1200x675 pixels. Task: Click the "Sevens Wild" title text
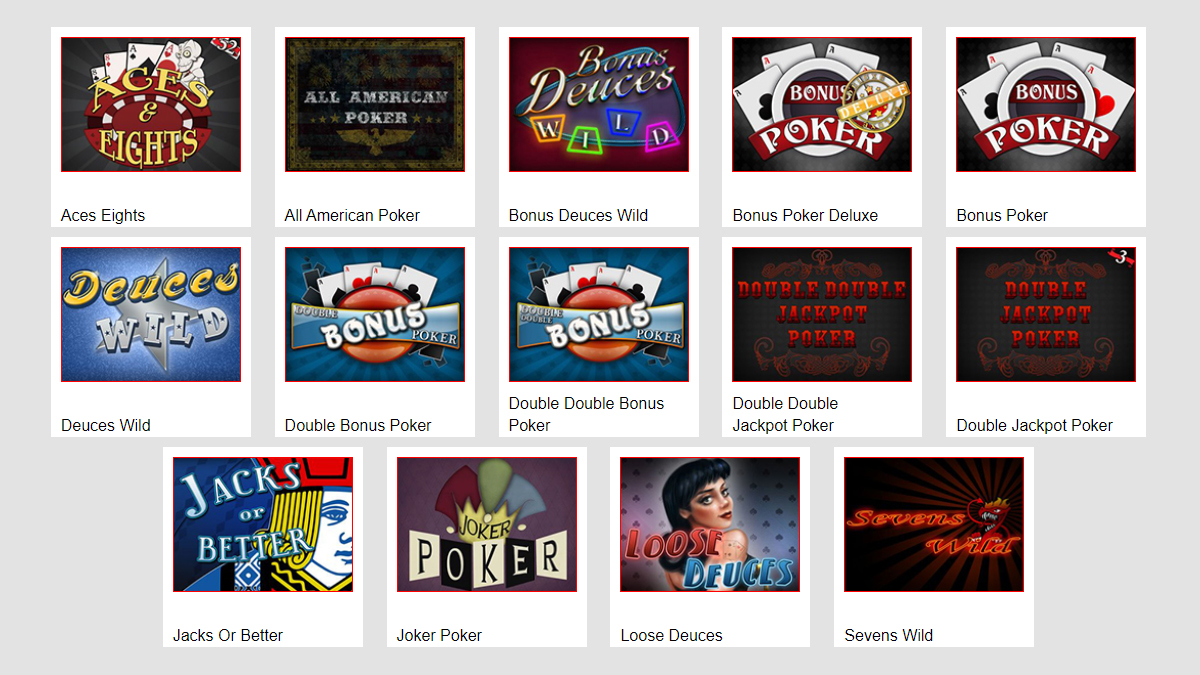(x=889, y=635)
